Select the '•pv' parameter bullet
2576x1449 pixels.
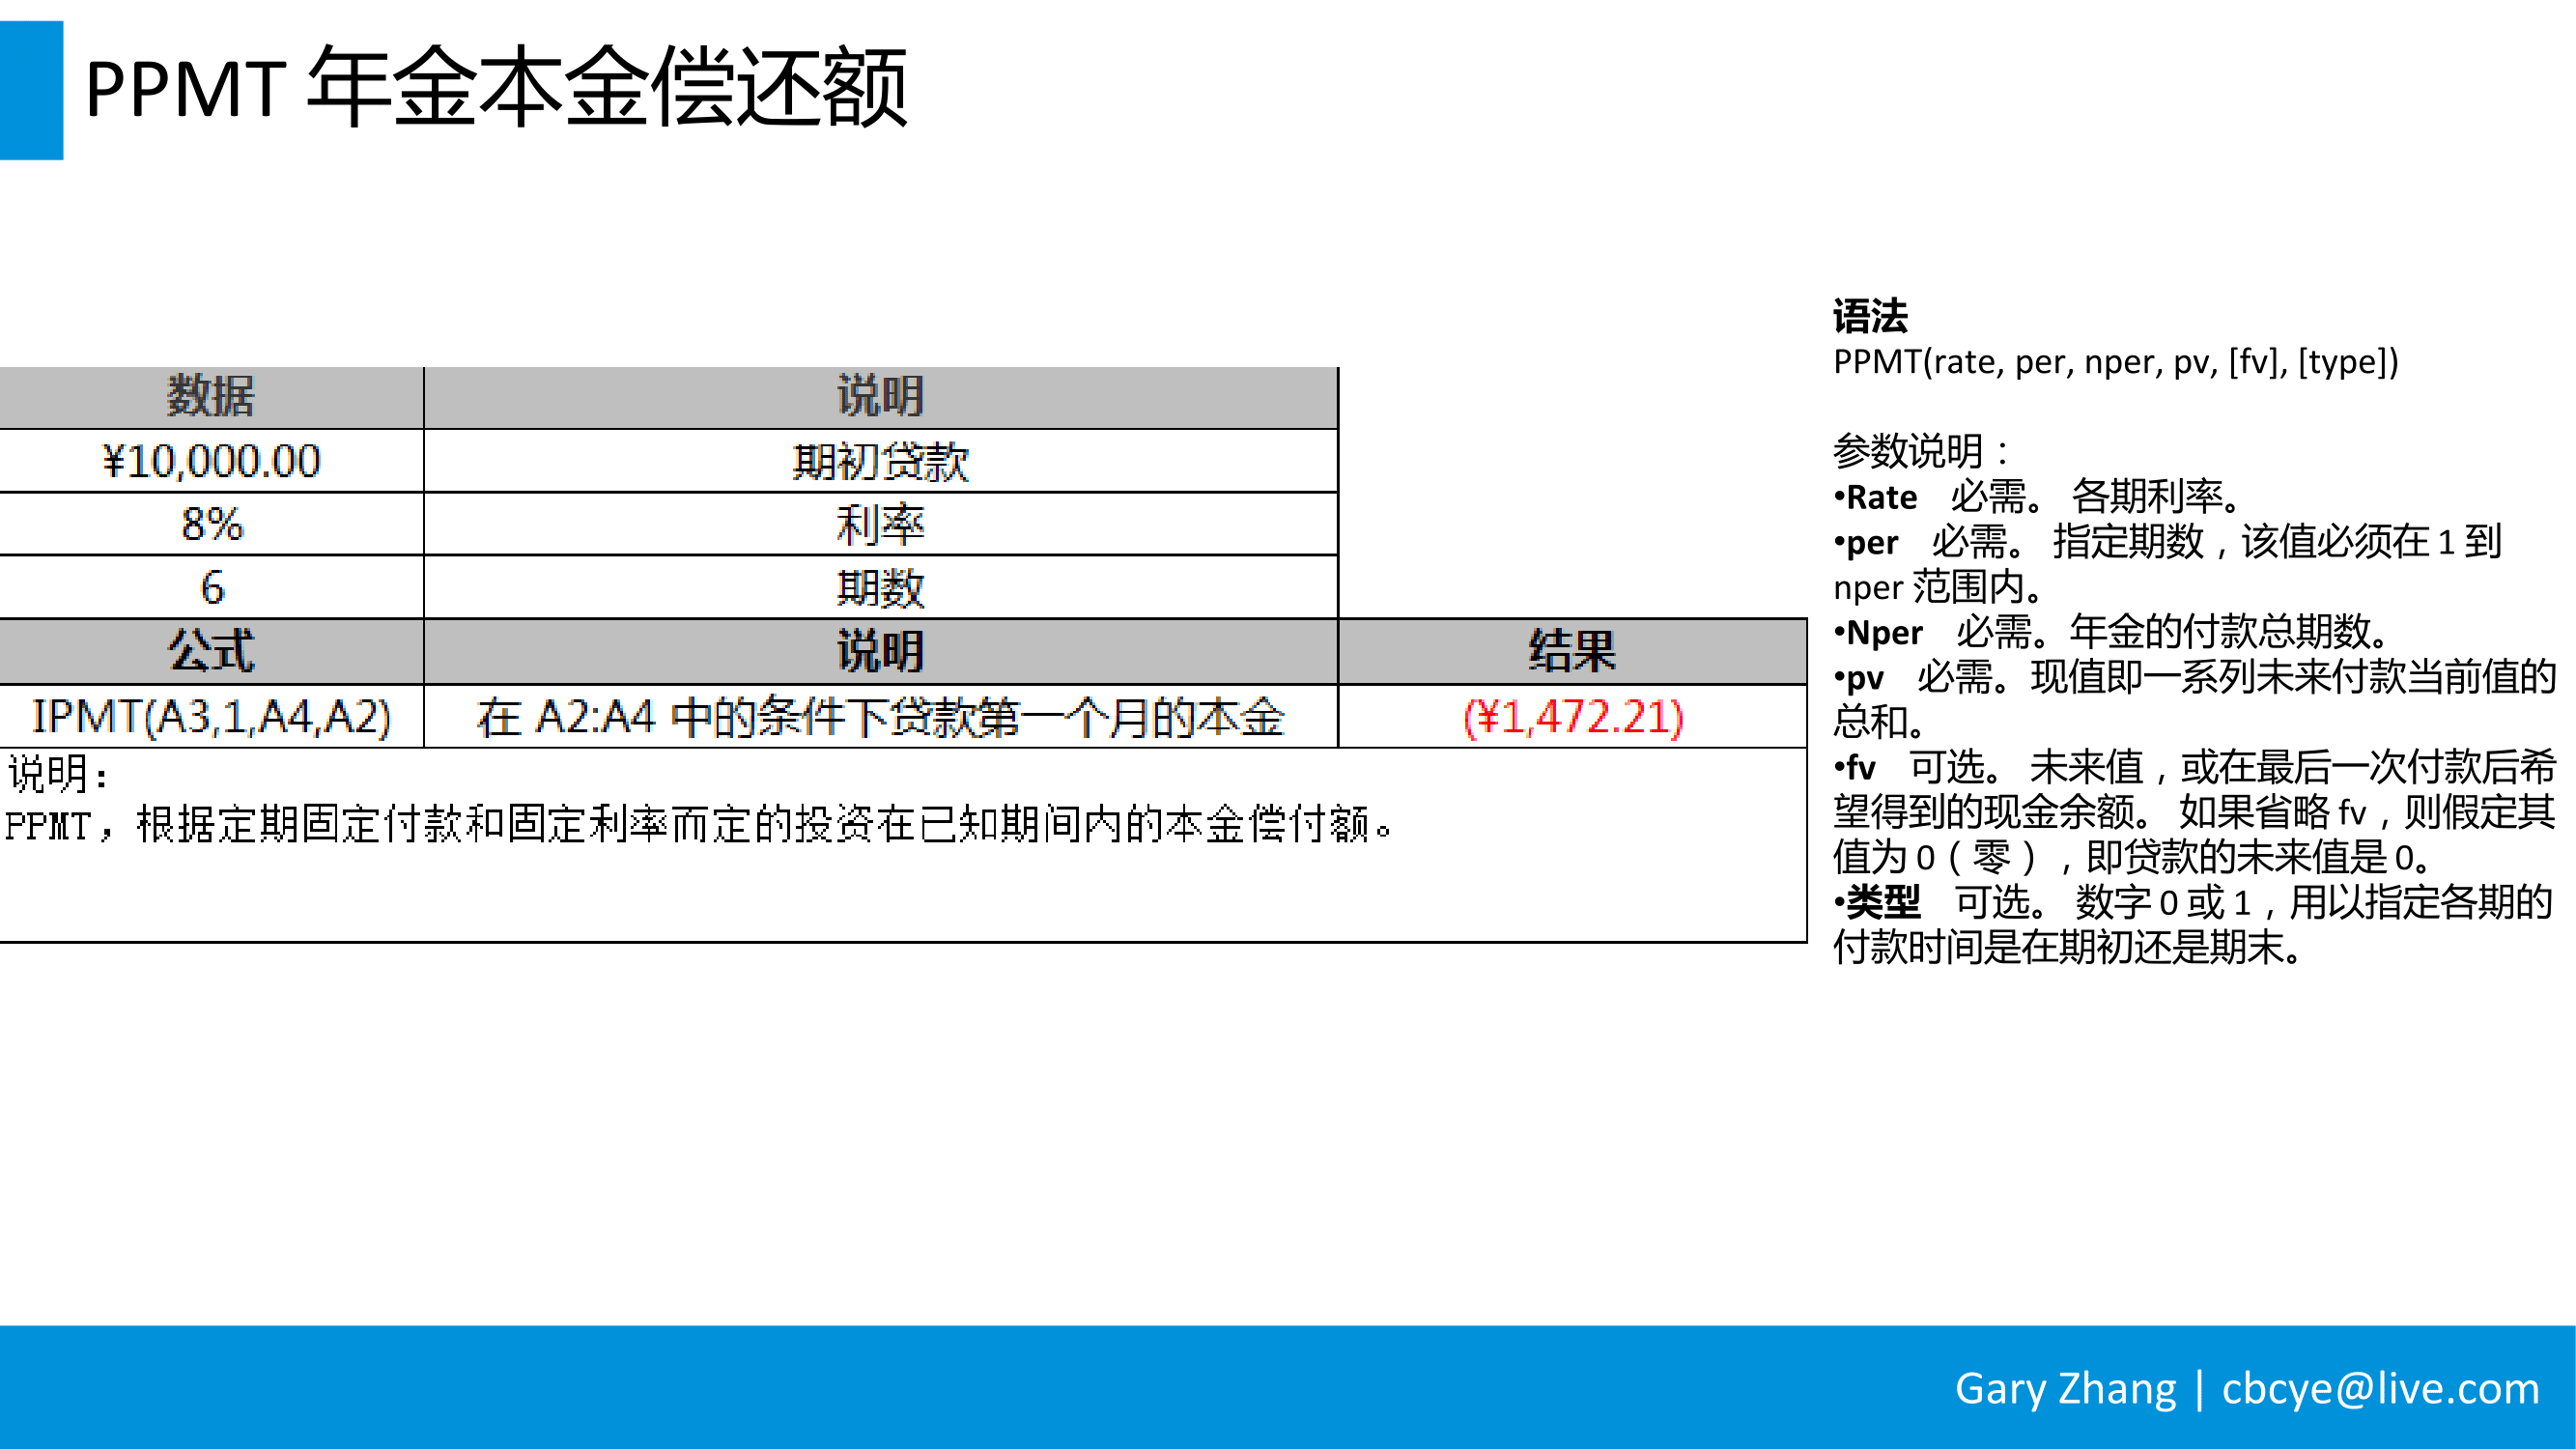coord(2194,699)
